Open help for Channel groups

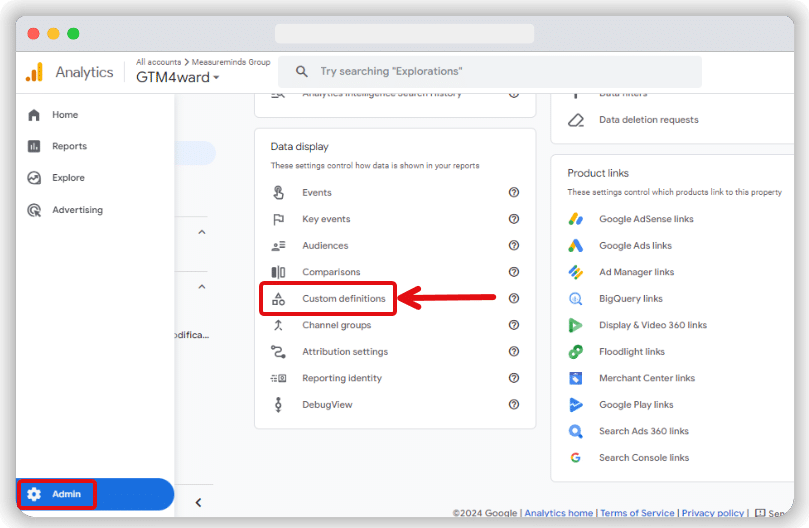click(x=514, y=325)
